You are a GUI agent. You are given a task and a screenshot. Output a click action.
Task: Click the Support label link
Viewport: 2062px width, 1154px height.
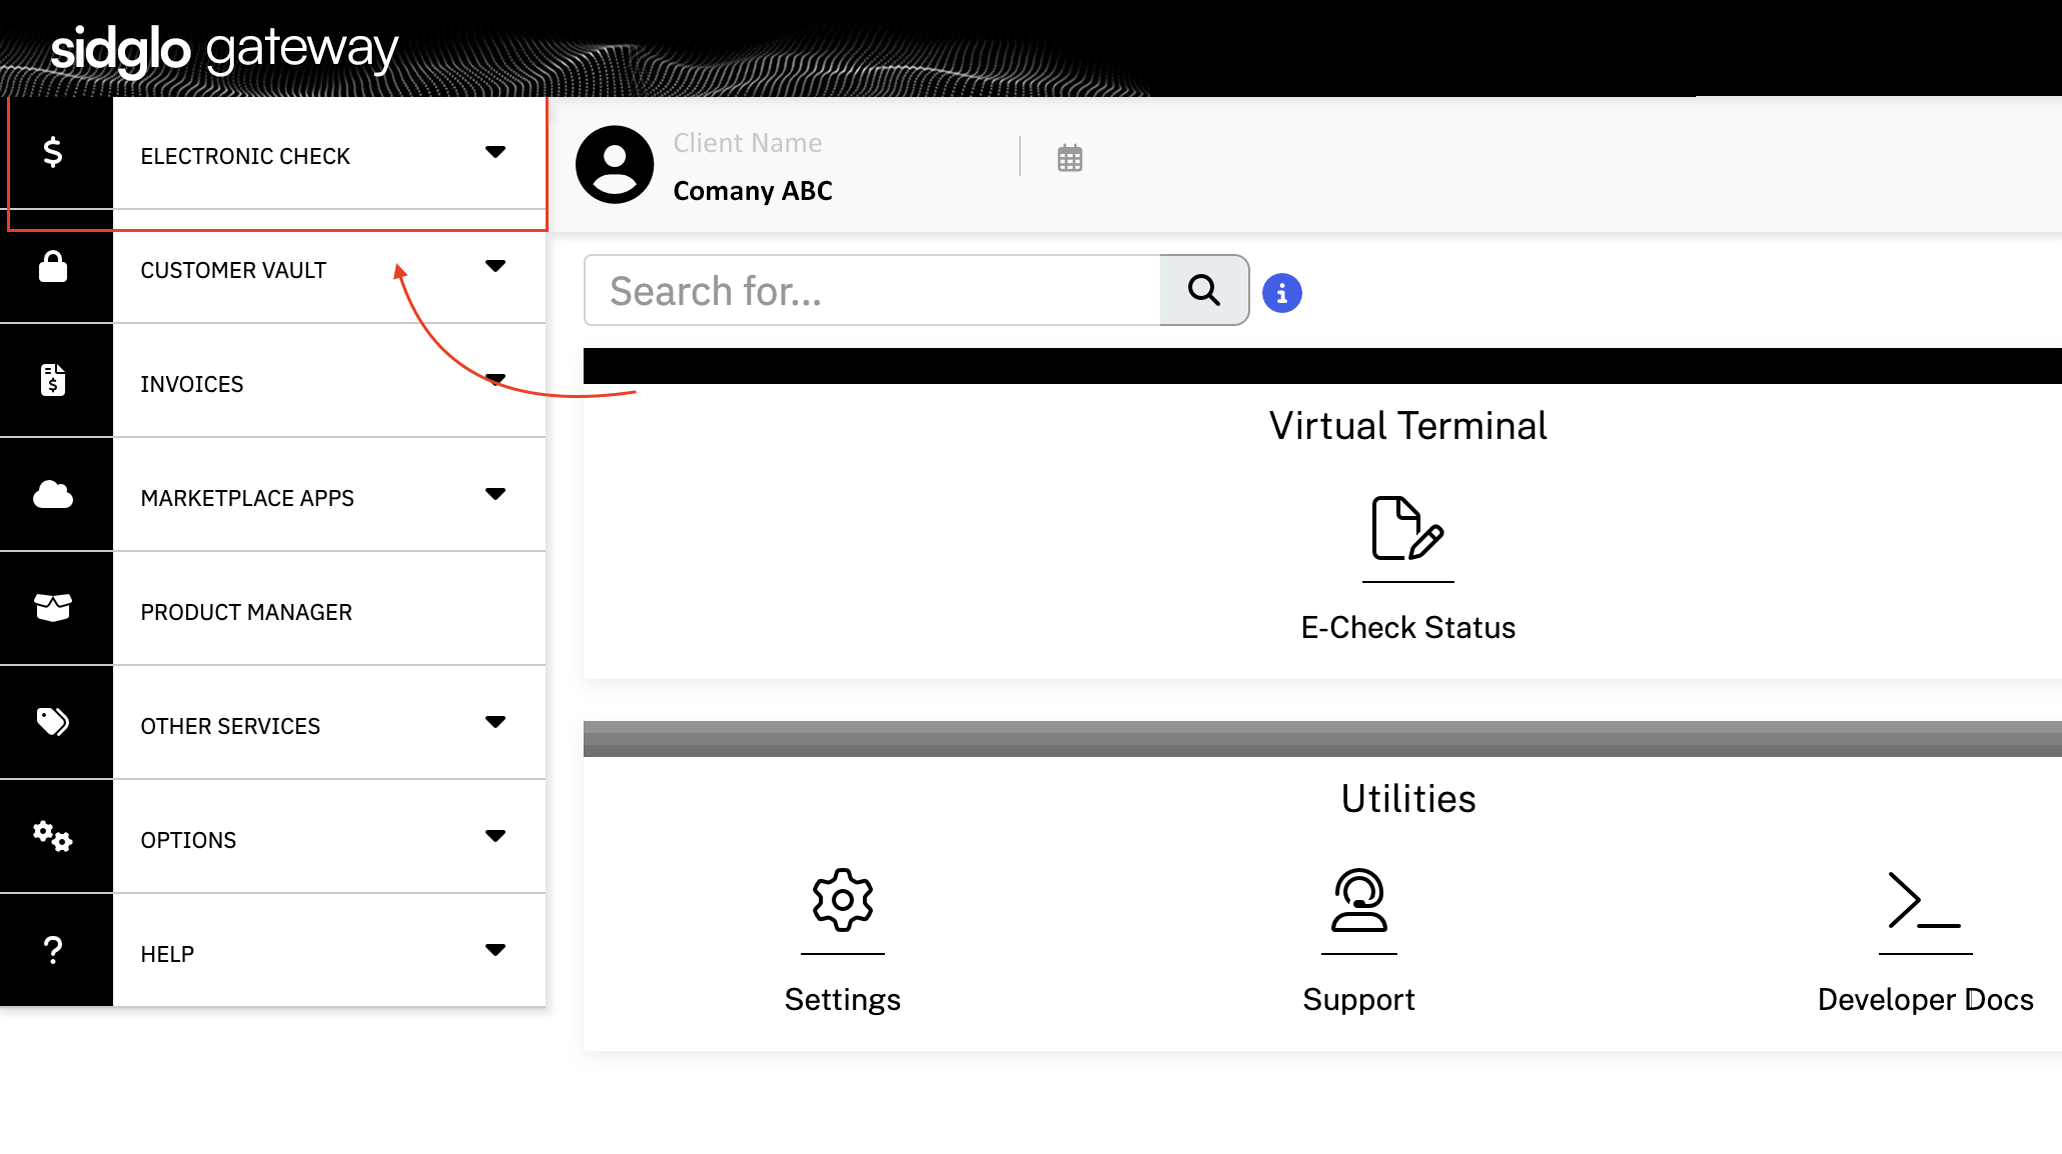tap(1359, 999)
